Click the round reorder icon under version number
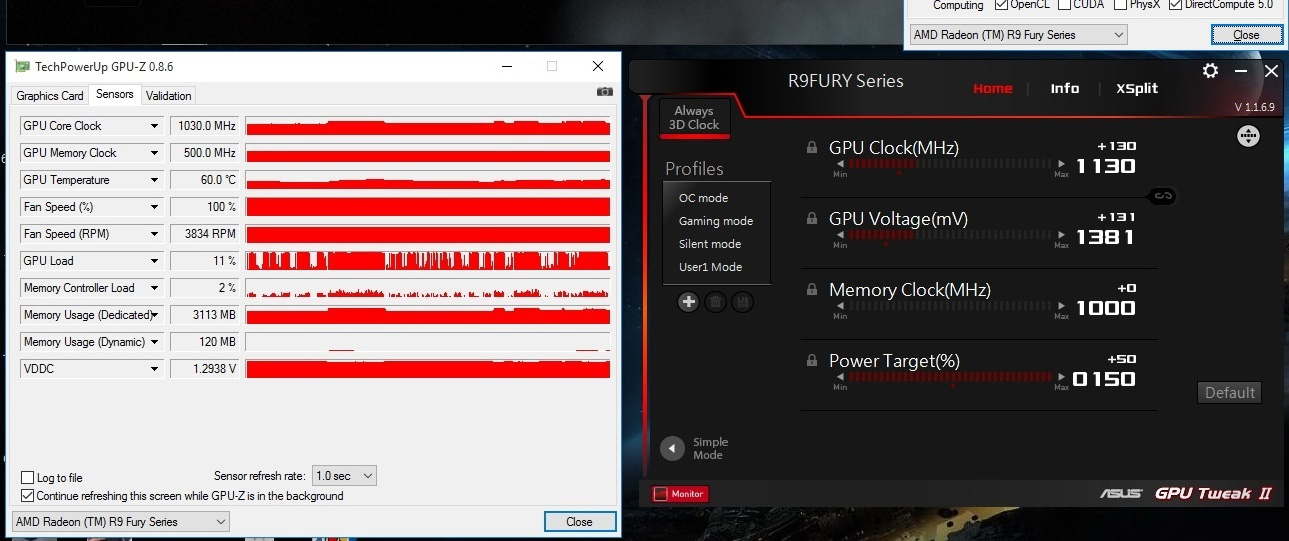Viewport: 1289px width, 541px height. [1248, 137]
